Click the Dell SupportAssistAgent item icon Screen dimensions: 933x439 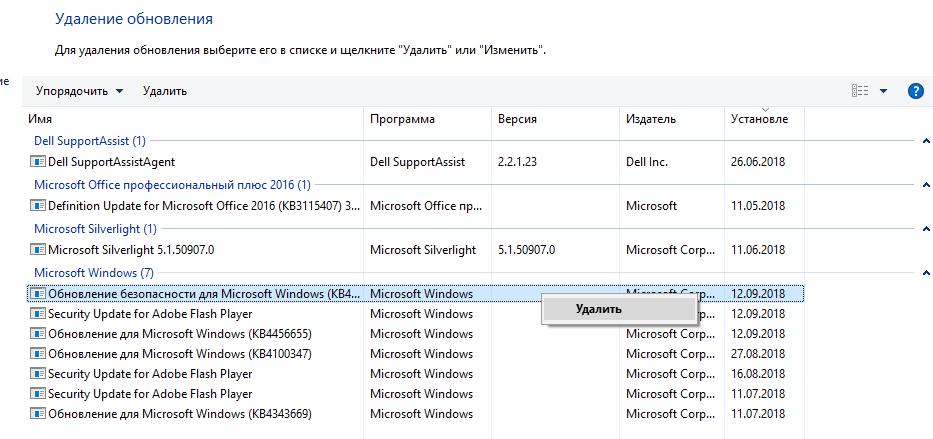(37, 162)
